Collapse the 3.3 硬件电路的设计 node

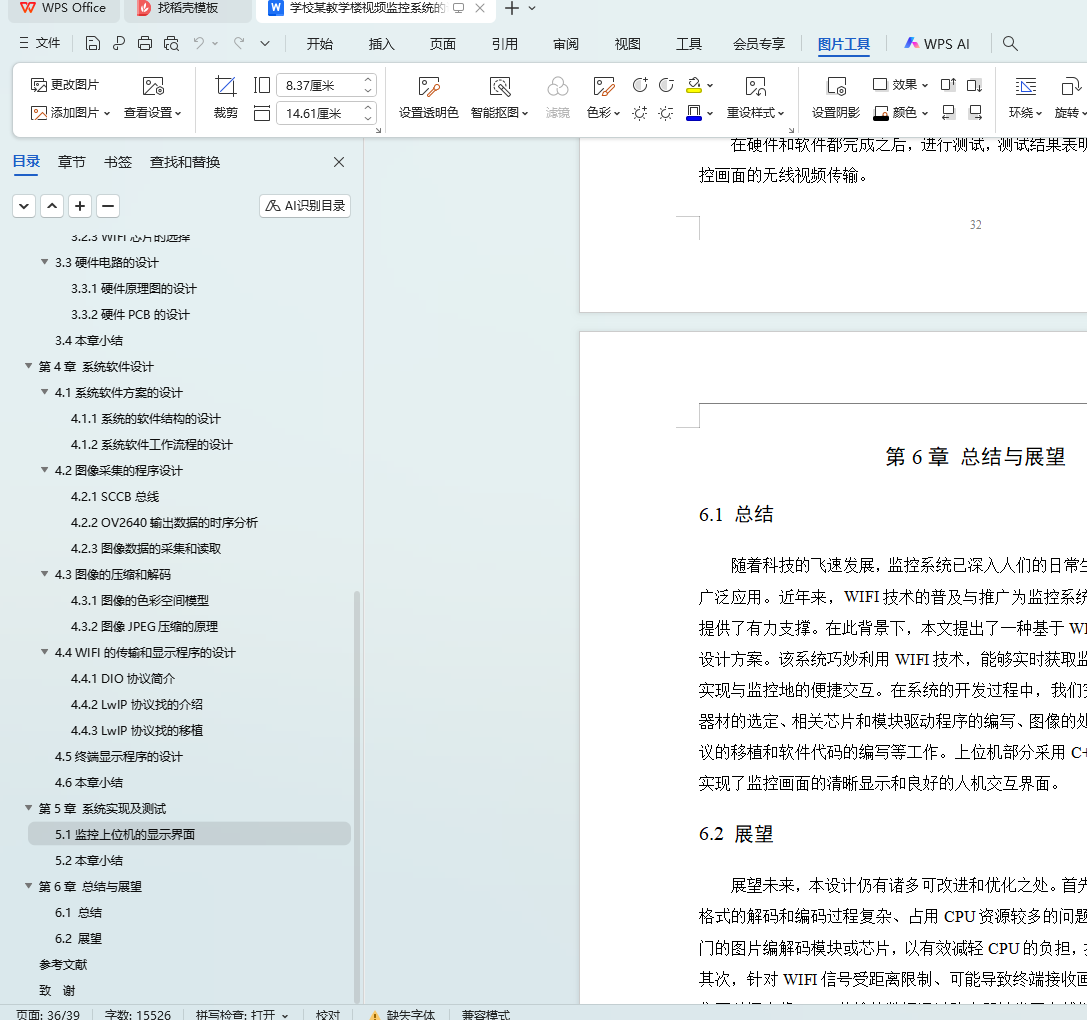pyautogui.click(x=44, y=261)
